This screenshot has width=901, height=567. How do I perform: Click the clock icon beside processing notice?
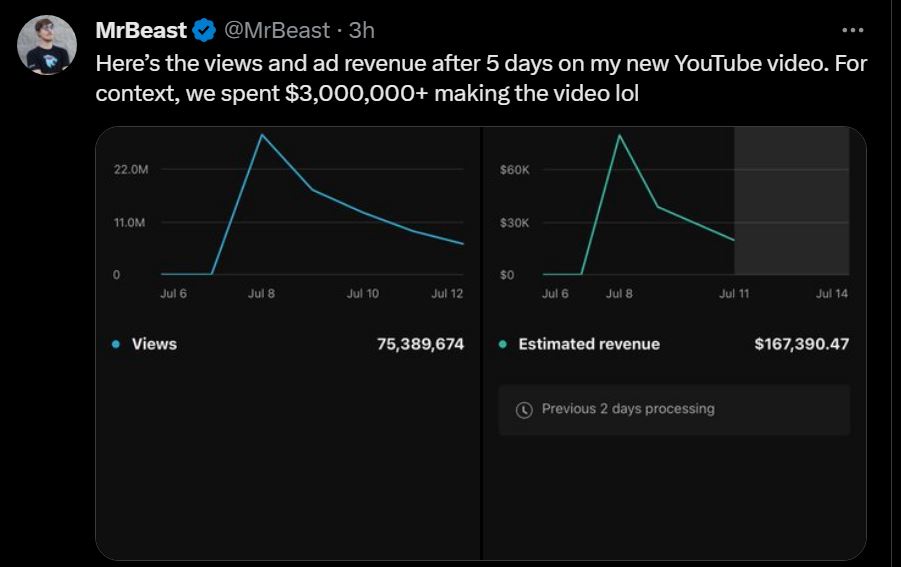(x=524, y=410)
